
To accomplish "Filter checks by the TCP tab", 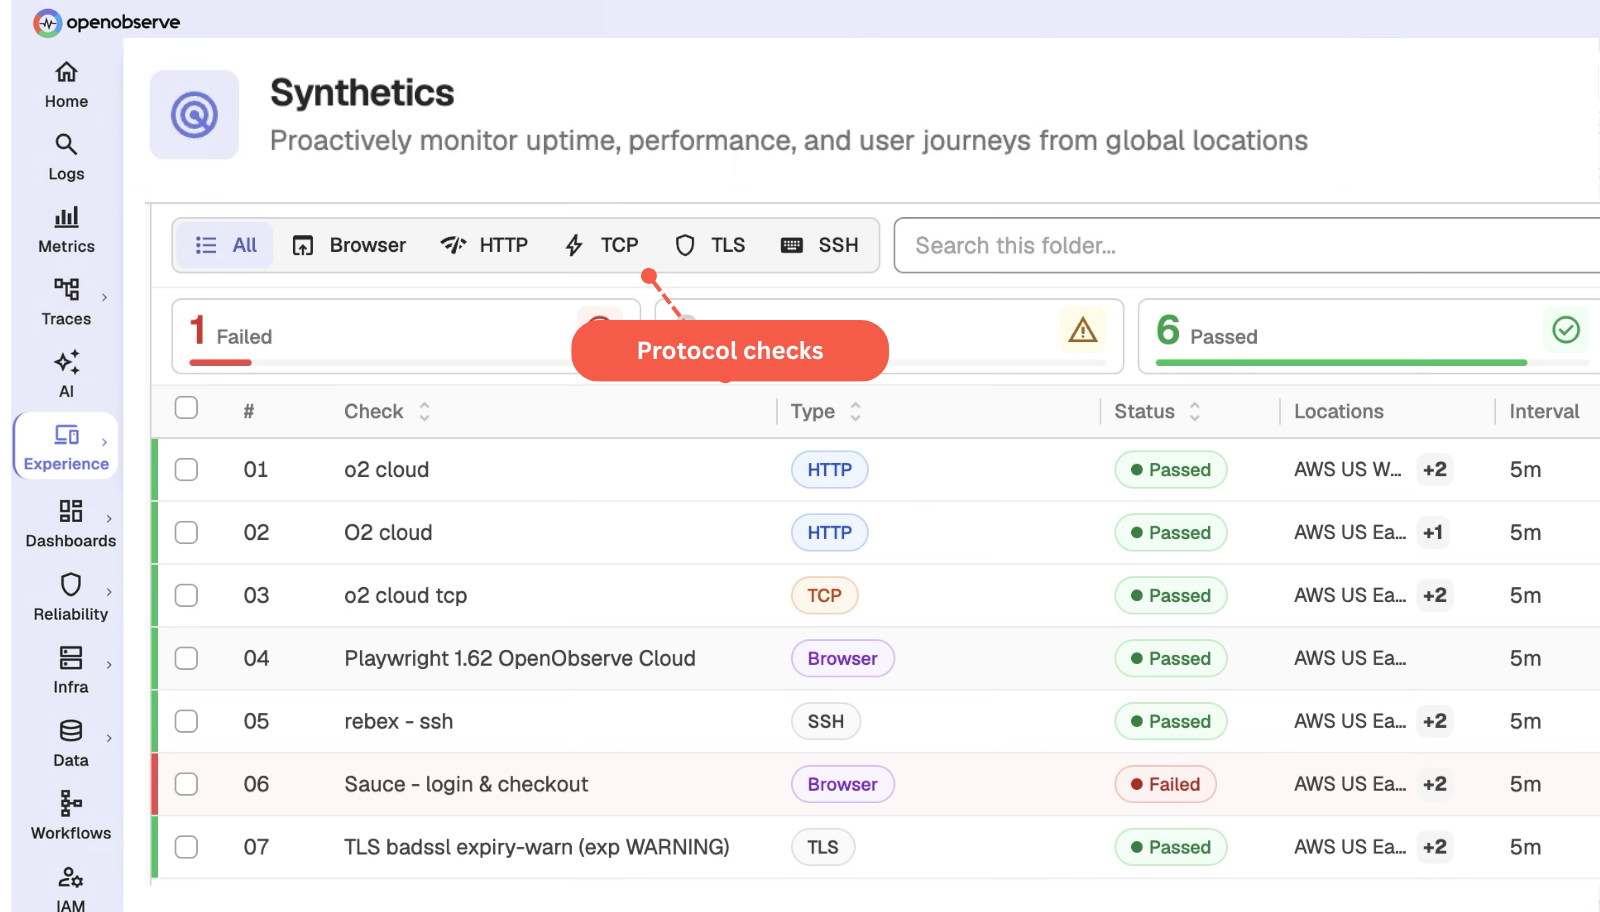I will 601,245.
